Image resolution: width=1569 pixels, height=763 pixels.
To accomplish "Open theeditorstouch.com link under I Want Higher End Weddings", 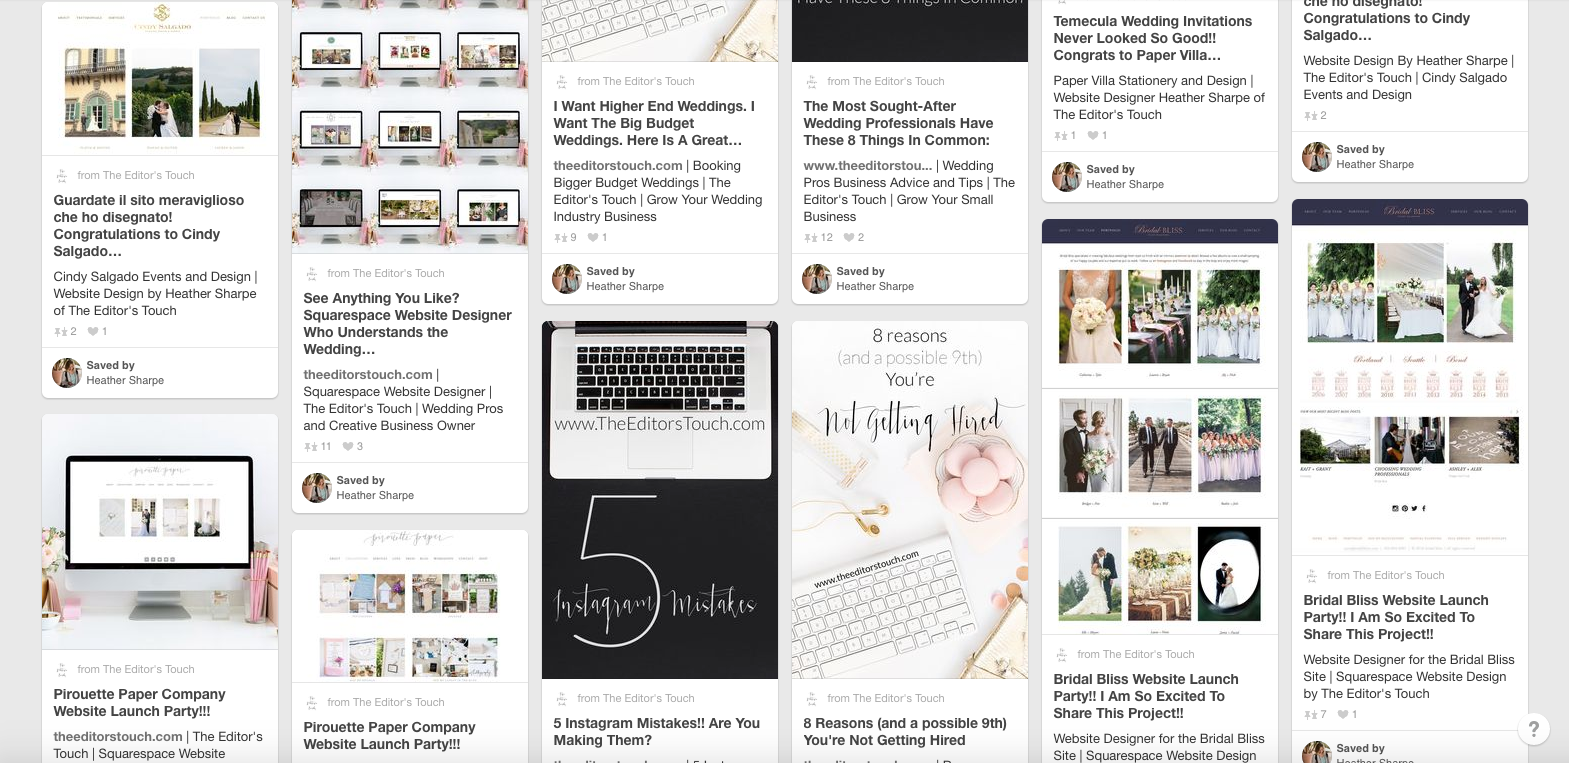I will point(618,166).
